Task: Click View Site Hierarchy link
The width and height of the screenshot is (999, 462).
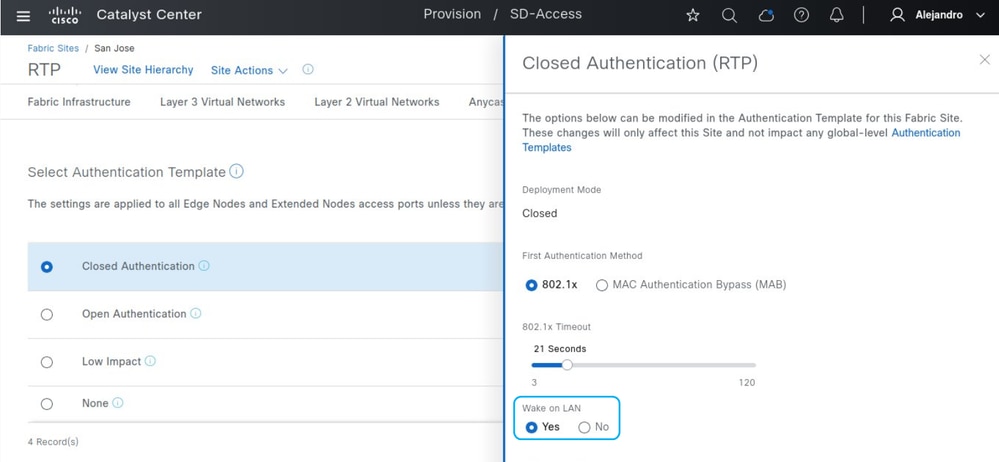Action: tap(143, 70)
